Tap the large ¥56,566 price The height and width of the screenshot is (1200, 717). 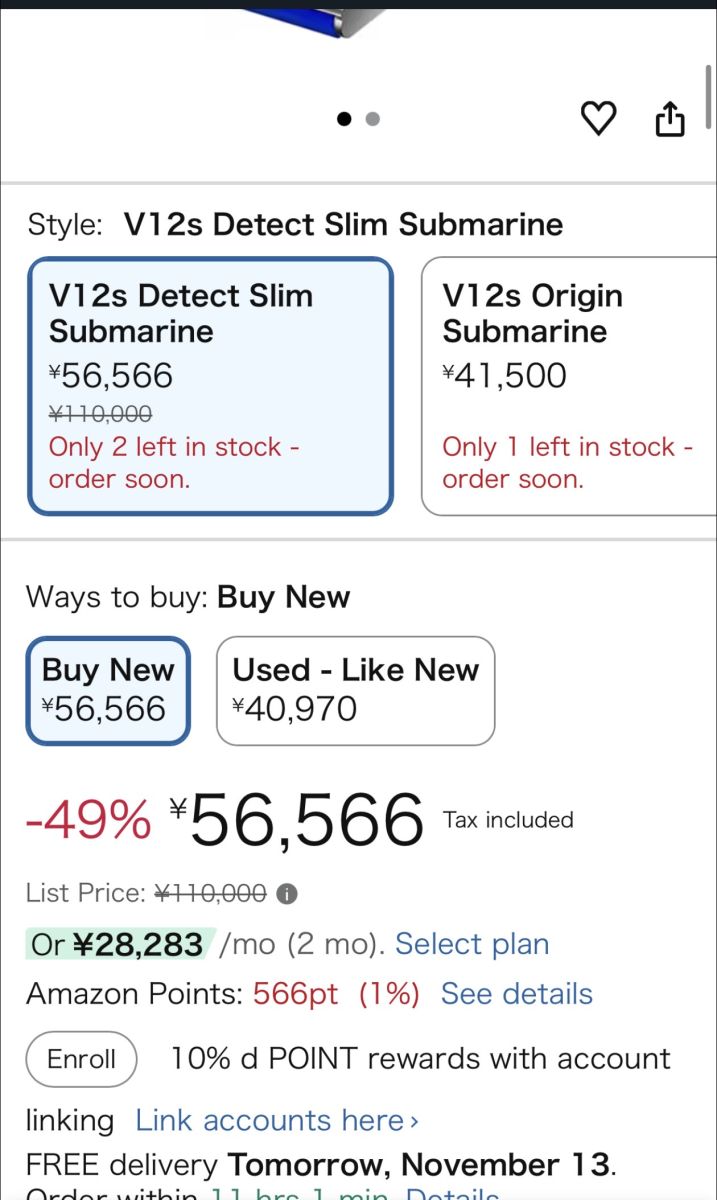click(306, 820)
